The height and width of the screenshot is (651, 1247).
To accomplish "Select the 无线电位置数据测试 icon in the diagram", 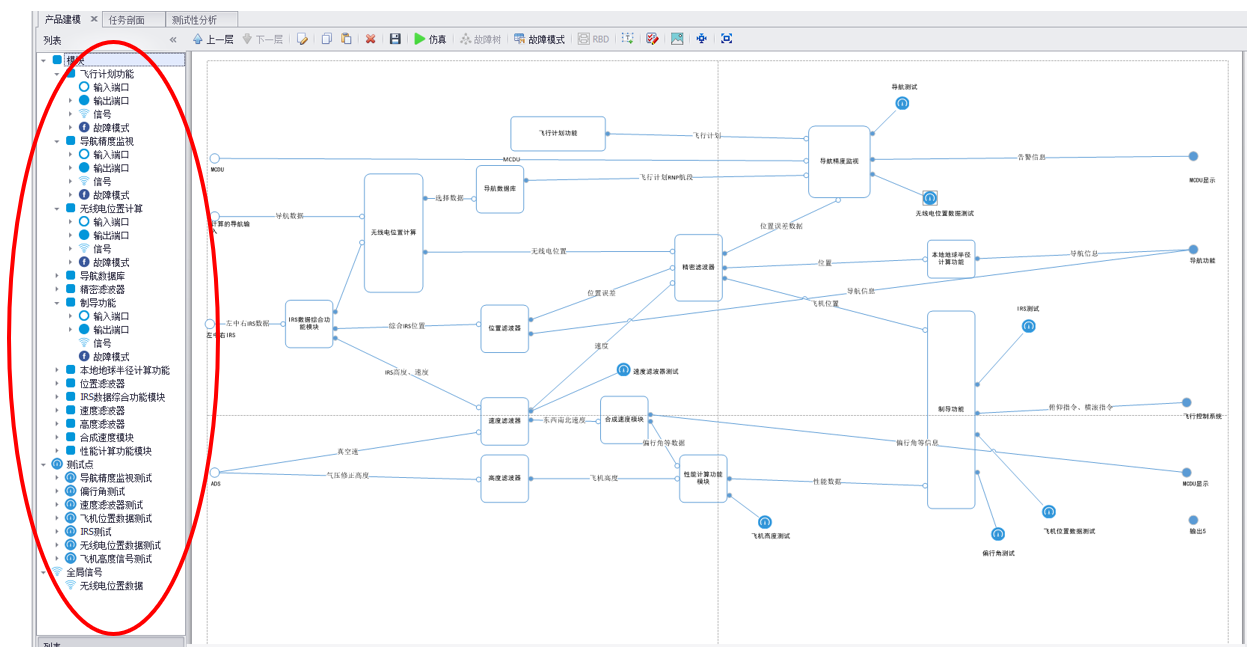I will coord(930,198).
